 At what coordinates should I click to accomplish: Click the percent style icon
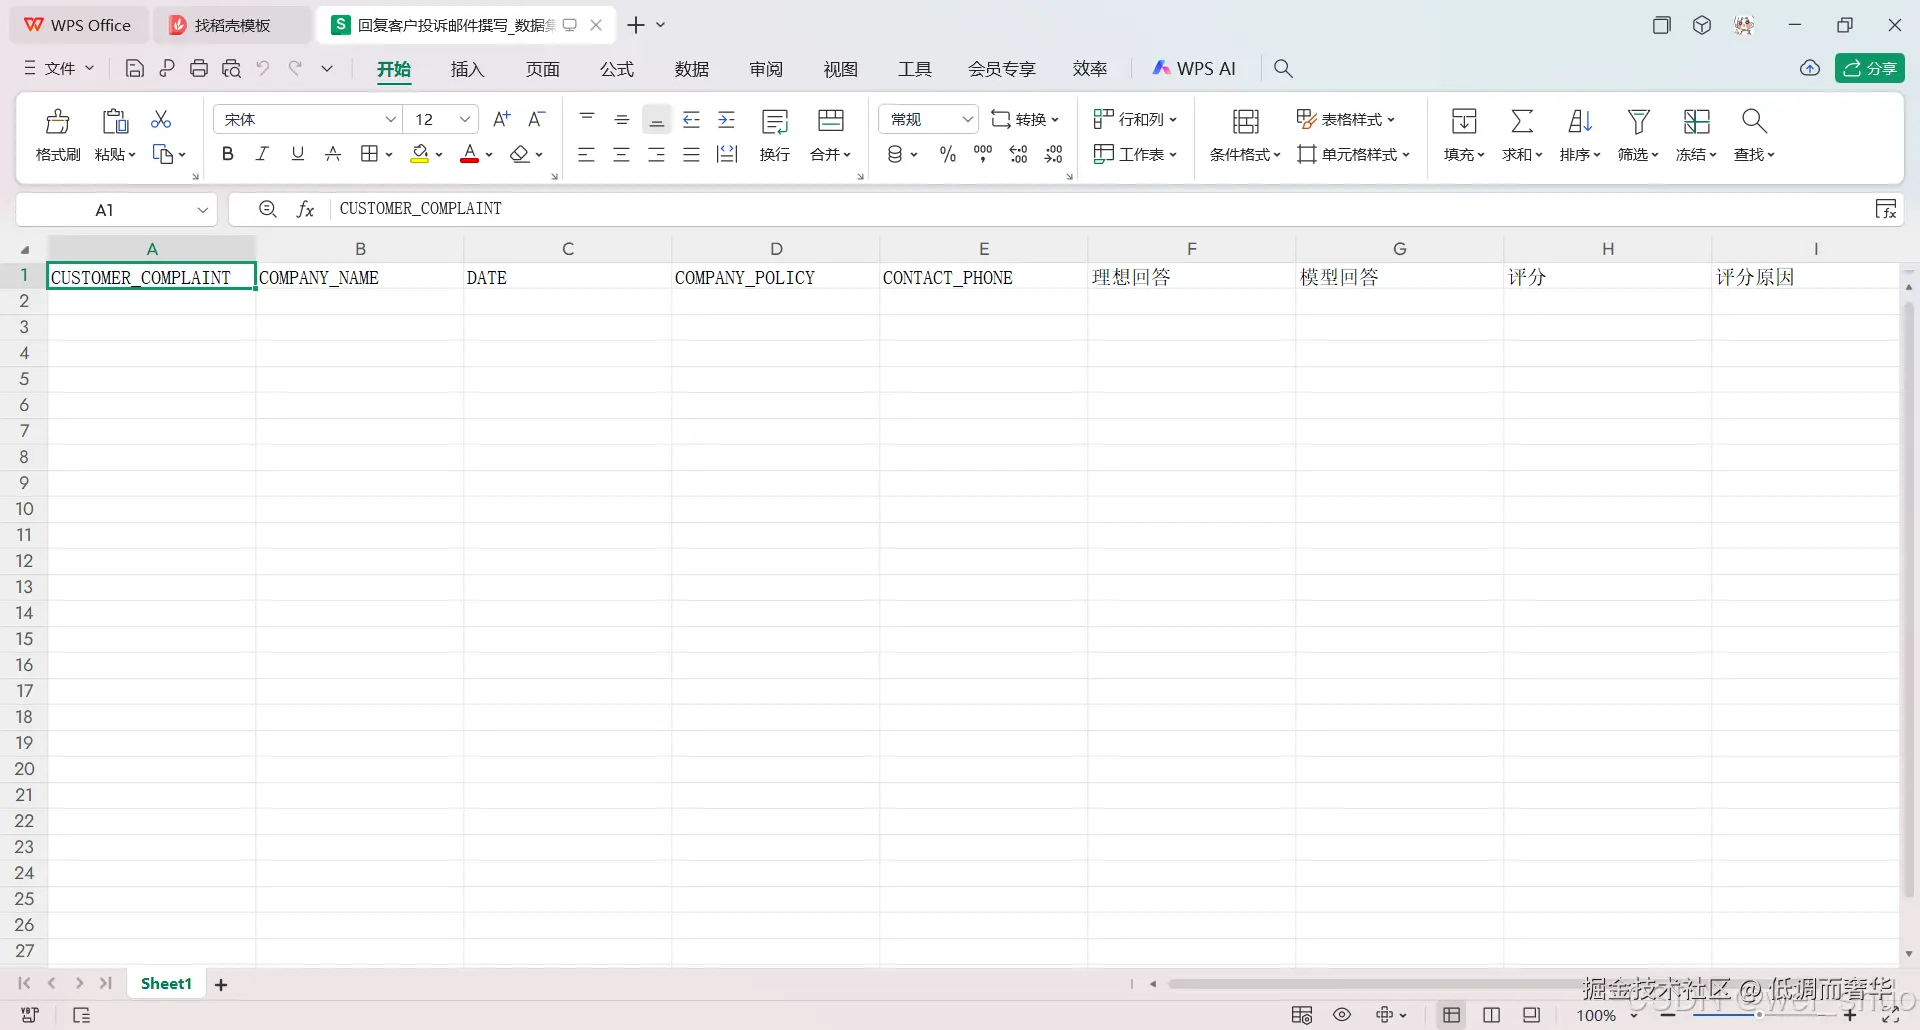[948, 154]
